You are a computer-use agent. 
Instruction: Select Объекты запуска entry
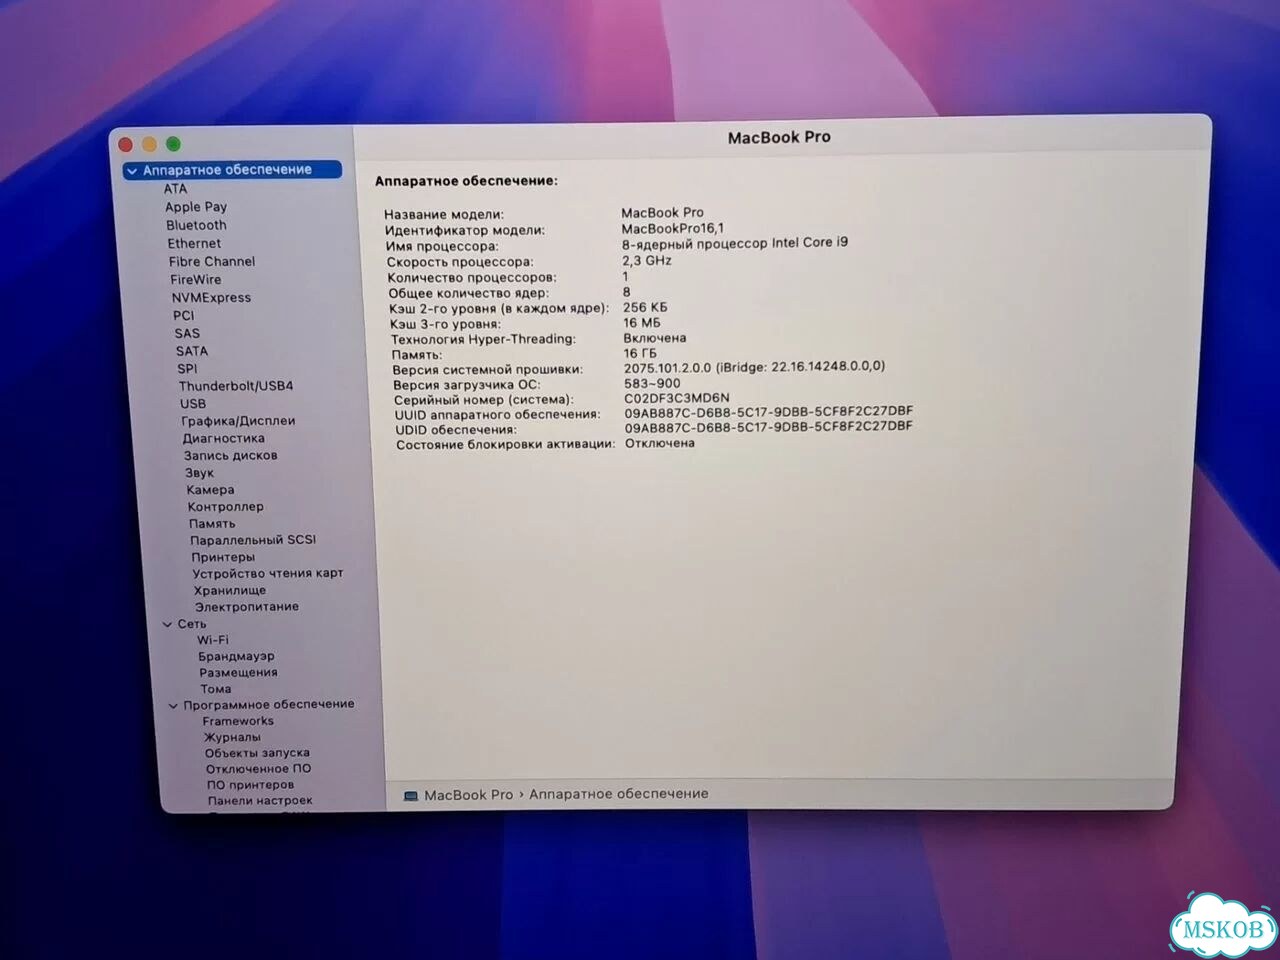tap(257, 753)
